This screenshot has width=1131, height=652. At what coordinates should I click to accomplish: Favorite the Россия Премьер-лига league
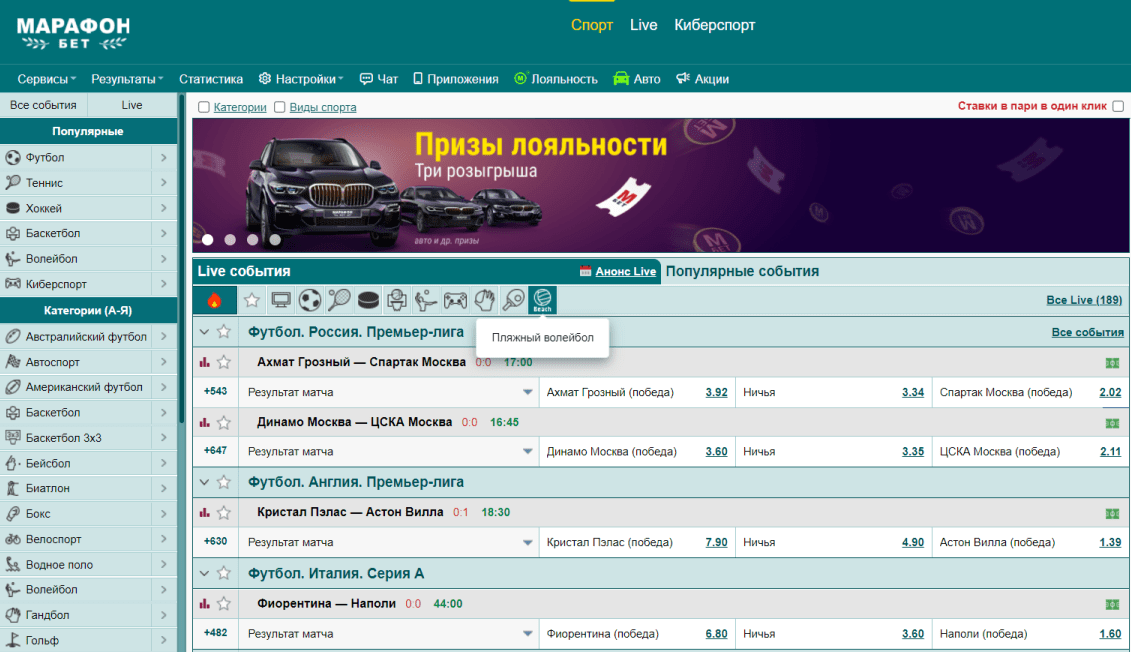[224, 332]
